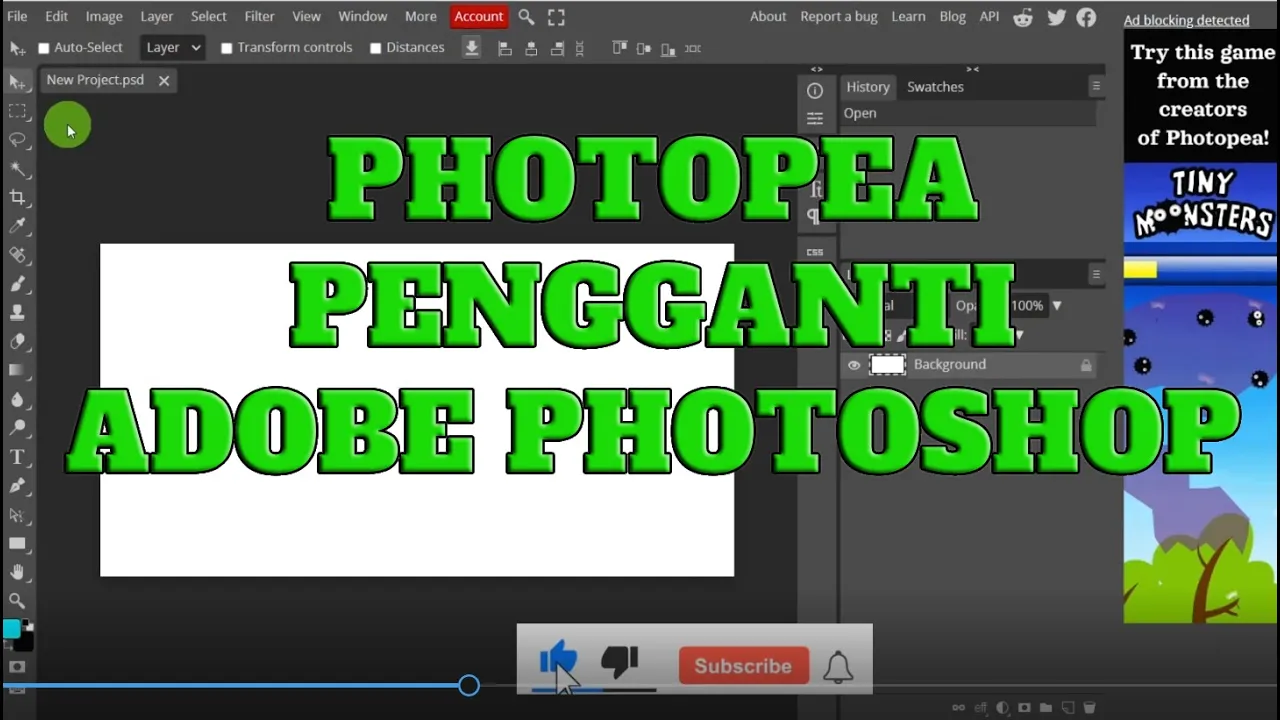Open the Layers panel options menu

1096,273
